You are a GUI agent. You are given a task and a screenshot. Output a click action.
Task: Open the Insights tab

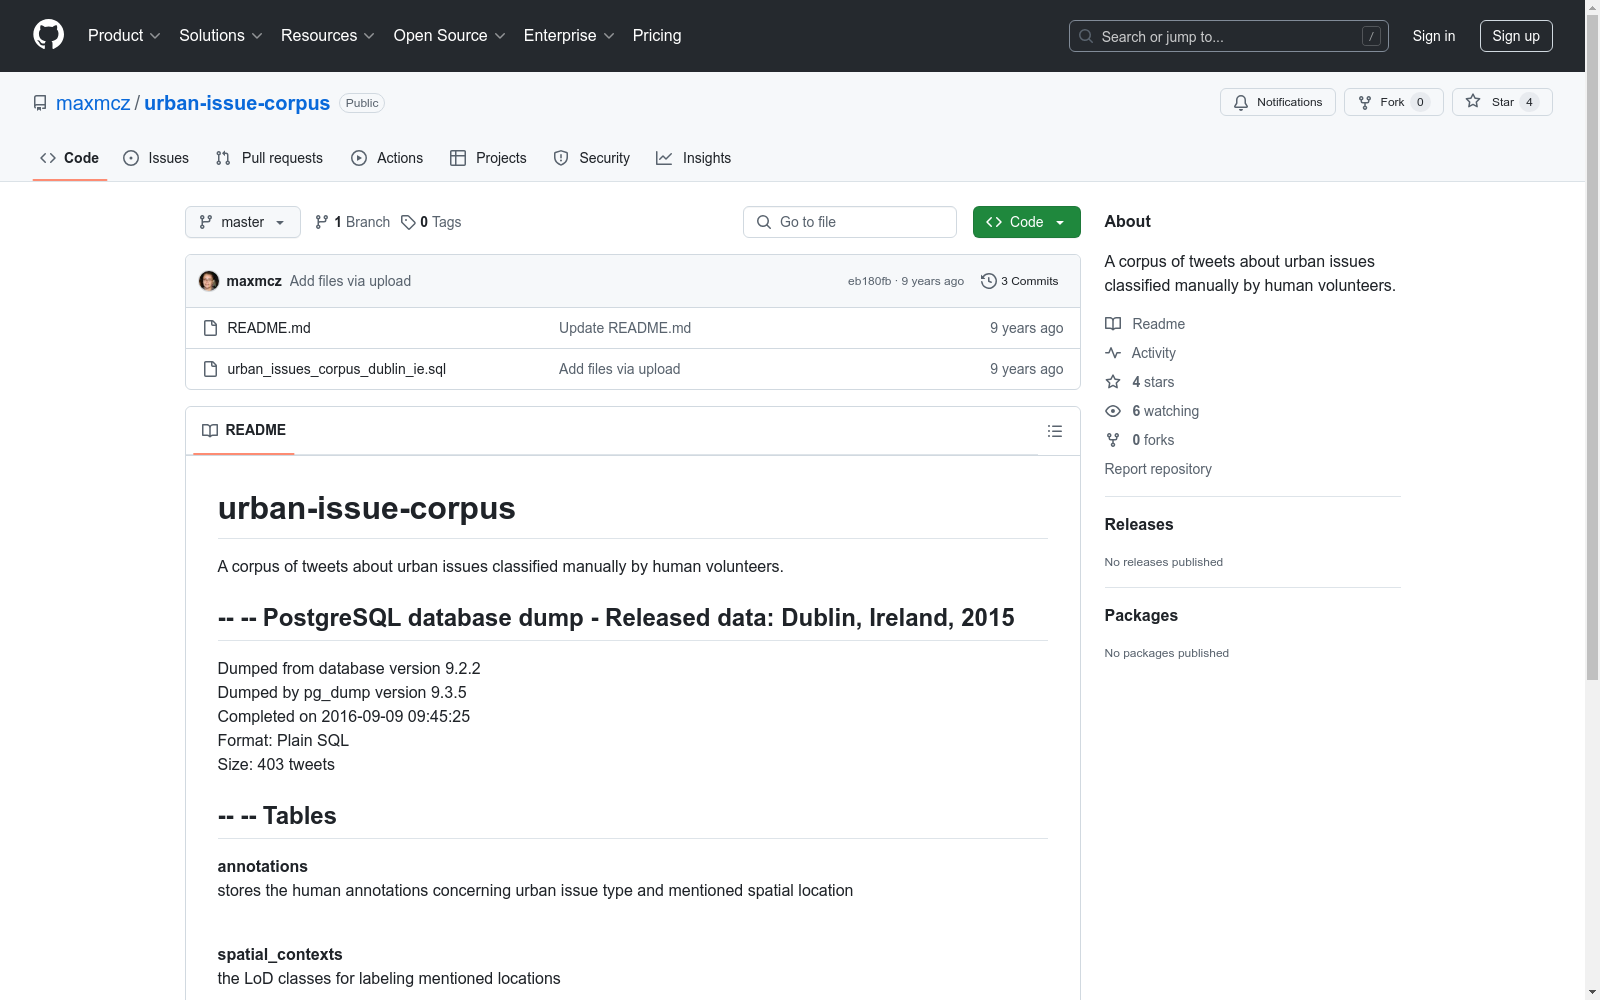pos(693,158)
